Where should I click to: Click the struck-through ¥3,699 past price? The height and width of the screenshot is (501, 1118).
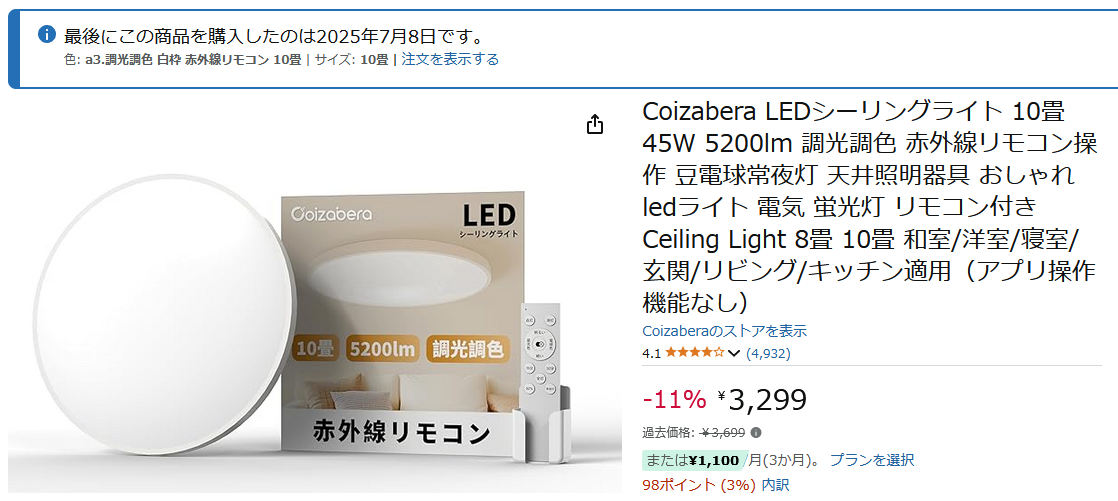click(724, 433)
